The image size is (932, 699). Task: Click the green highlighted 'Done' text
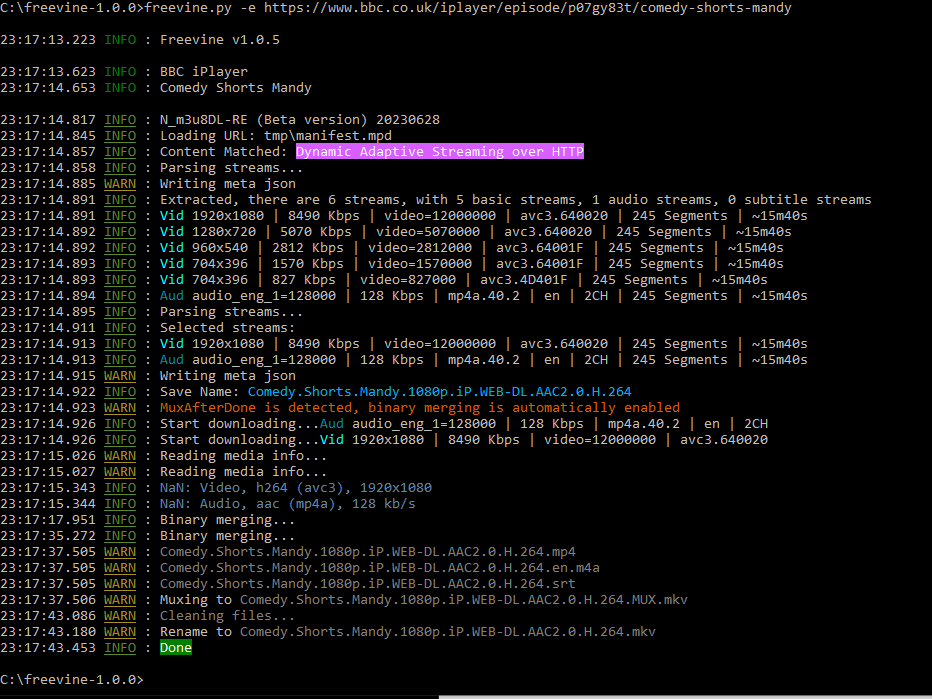176,648
